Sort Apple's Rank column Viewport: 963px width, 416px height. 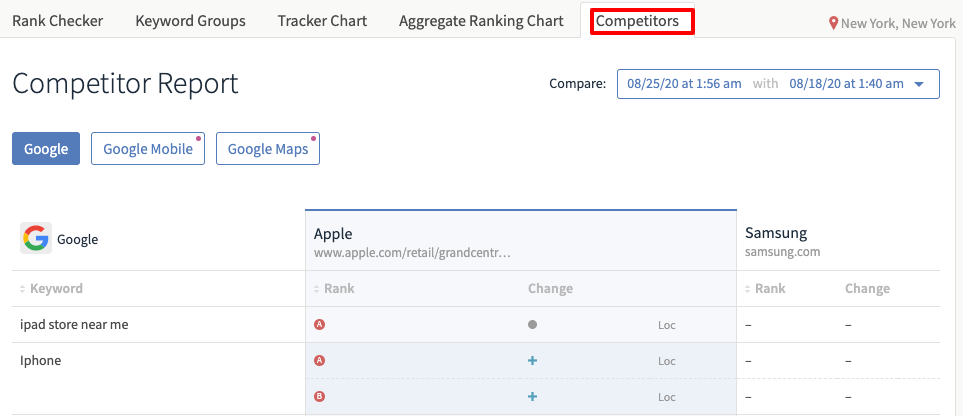[334, 288]
